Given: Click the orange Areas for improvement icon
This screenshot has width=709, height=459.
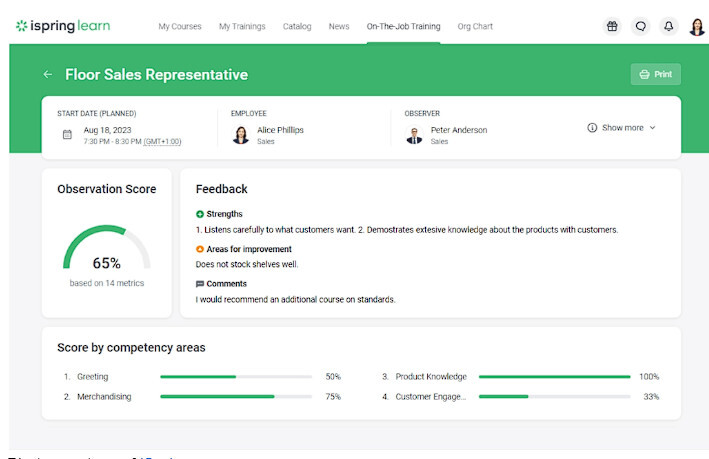Looking at the screenshot, I should pos(200,249).
